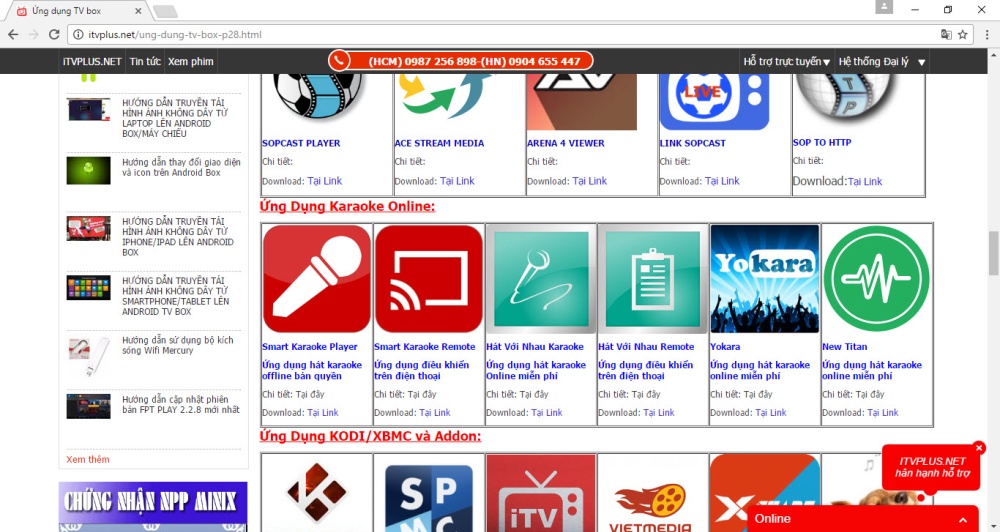View site information icon next to URL
The height and width of the screenshot is (532, 1000).
[77, 34]
